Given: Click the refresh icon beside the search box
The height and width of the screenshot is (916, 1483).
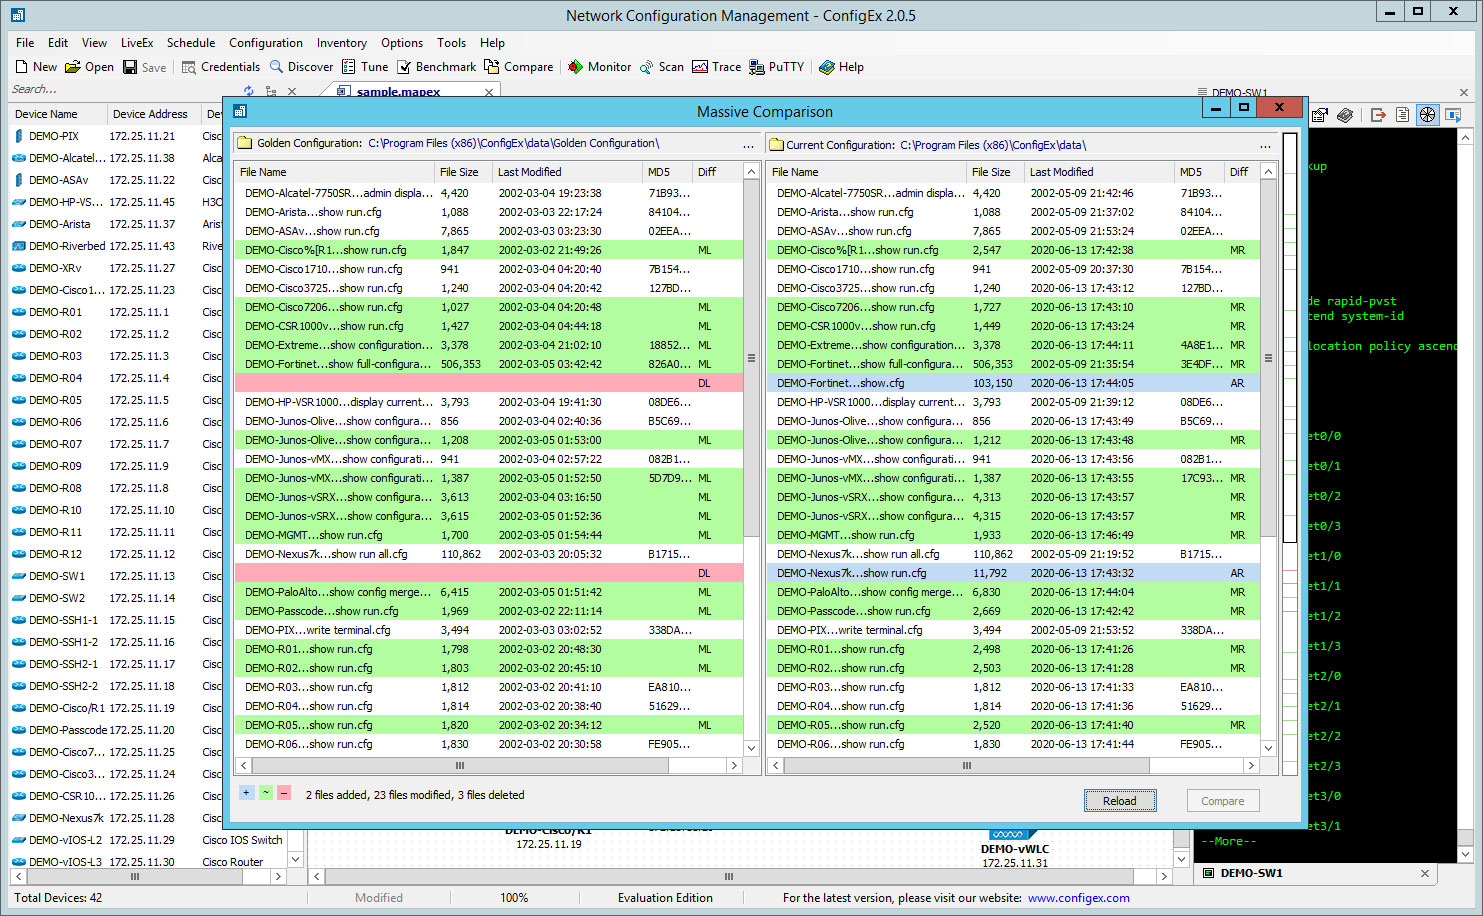Looking at the screenshot, I should [x=248, y=91].
